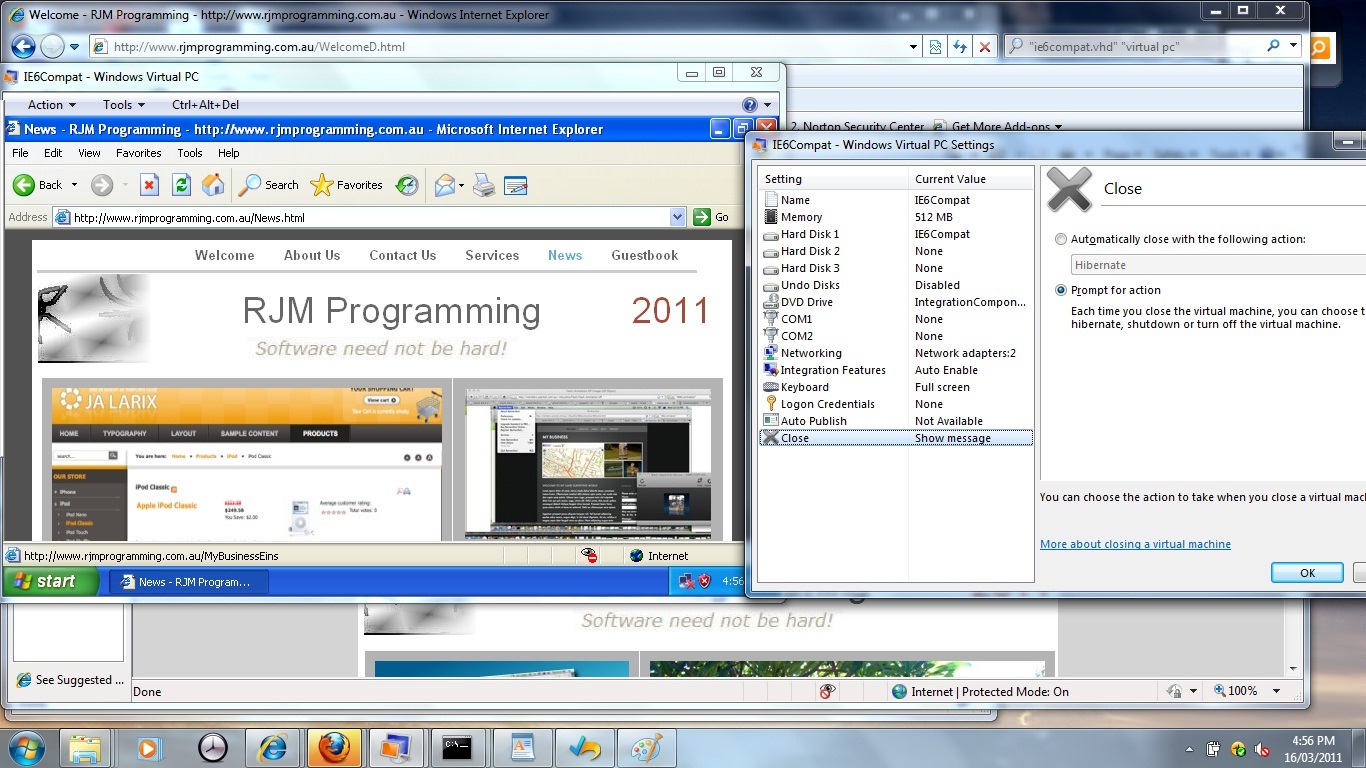Open Virtual PC Help question mark icon
This screenshot has width=1366, height=768.
pos(750,104)
